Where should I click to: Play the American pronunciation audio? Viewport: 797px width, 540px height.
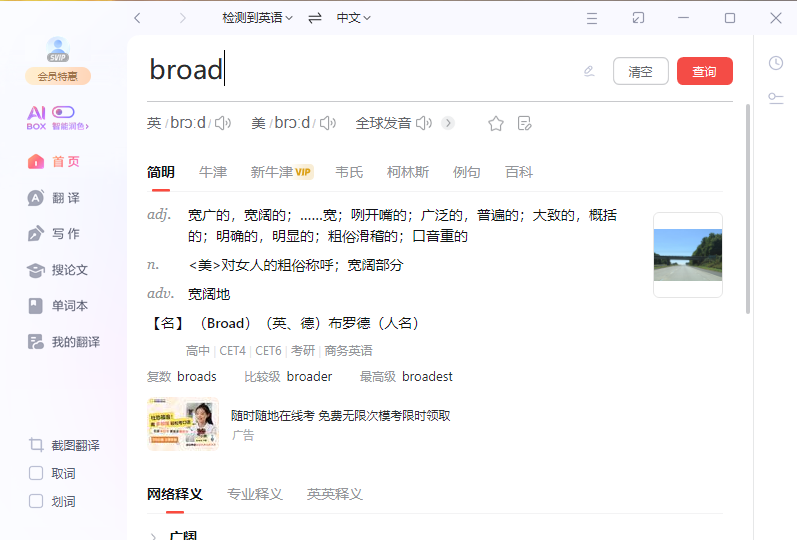point(326,123)
